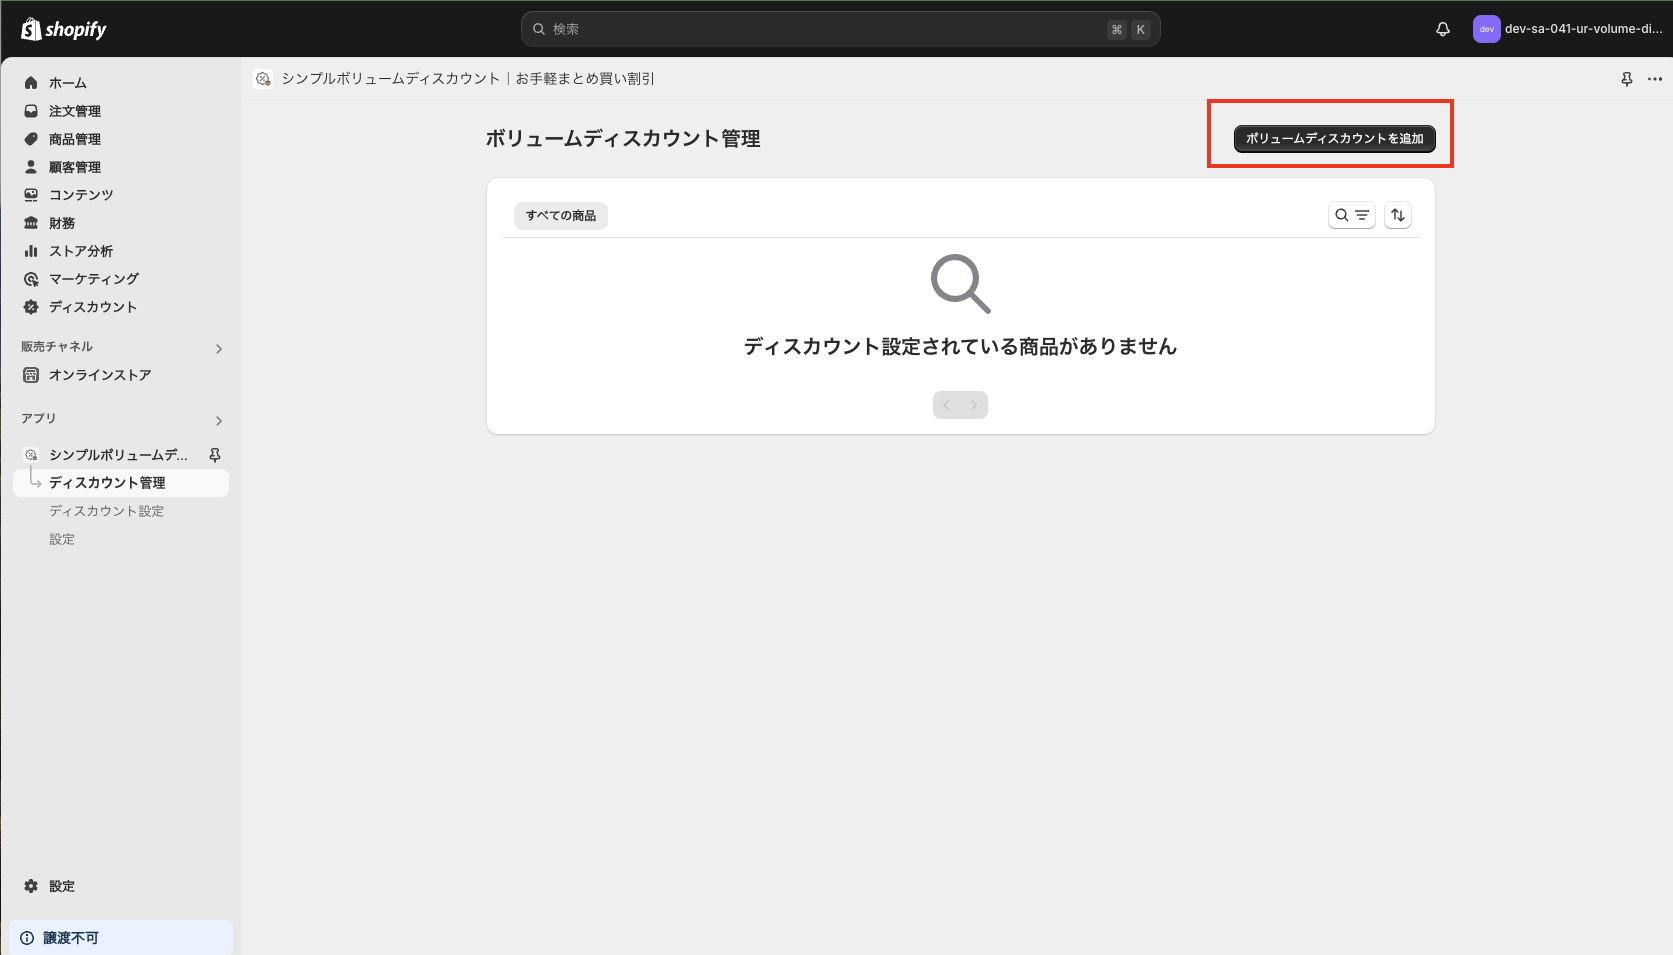The image size is (1673, 955).
Task: Click the ボリュームディスカウントを追加 button
Action: click(x=1330, y=139)
